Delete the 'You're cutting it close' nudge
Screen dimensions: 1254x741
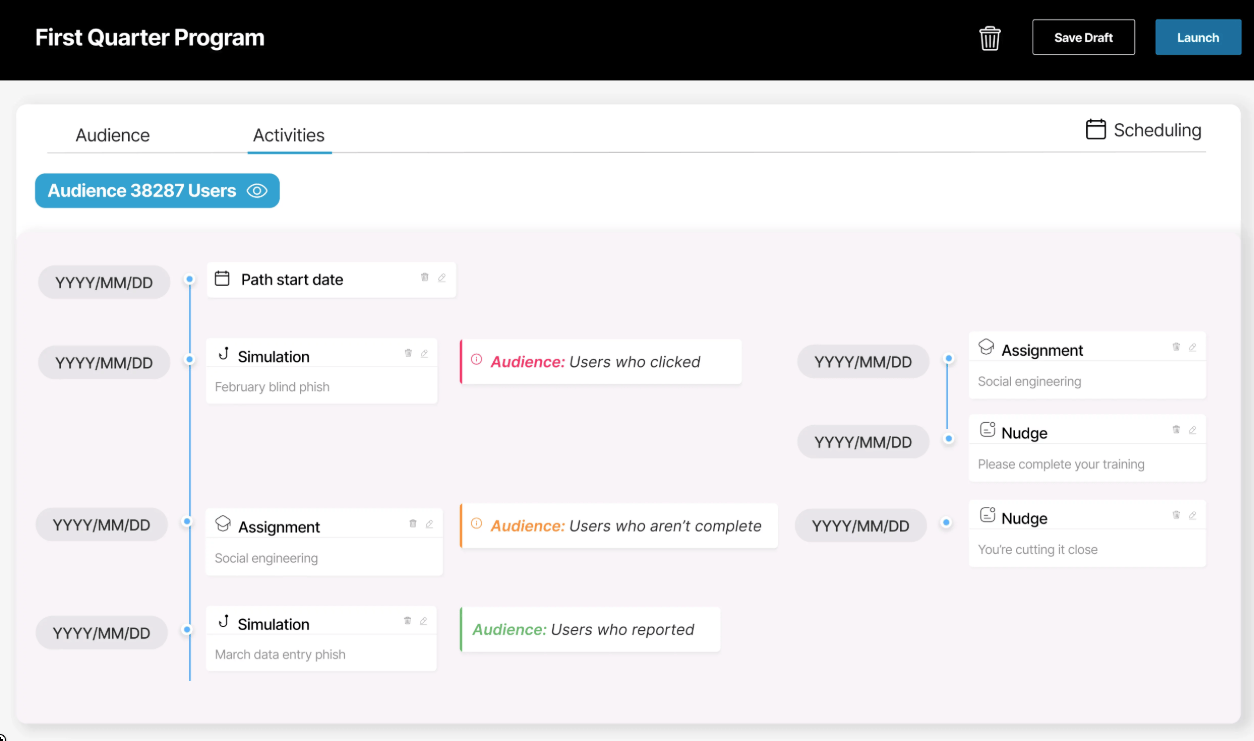(x=1176, y=515)
